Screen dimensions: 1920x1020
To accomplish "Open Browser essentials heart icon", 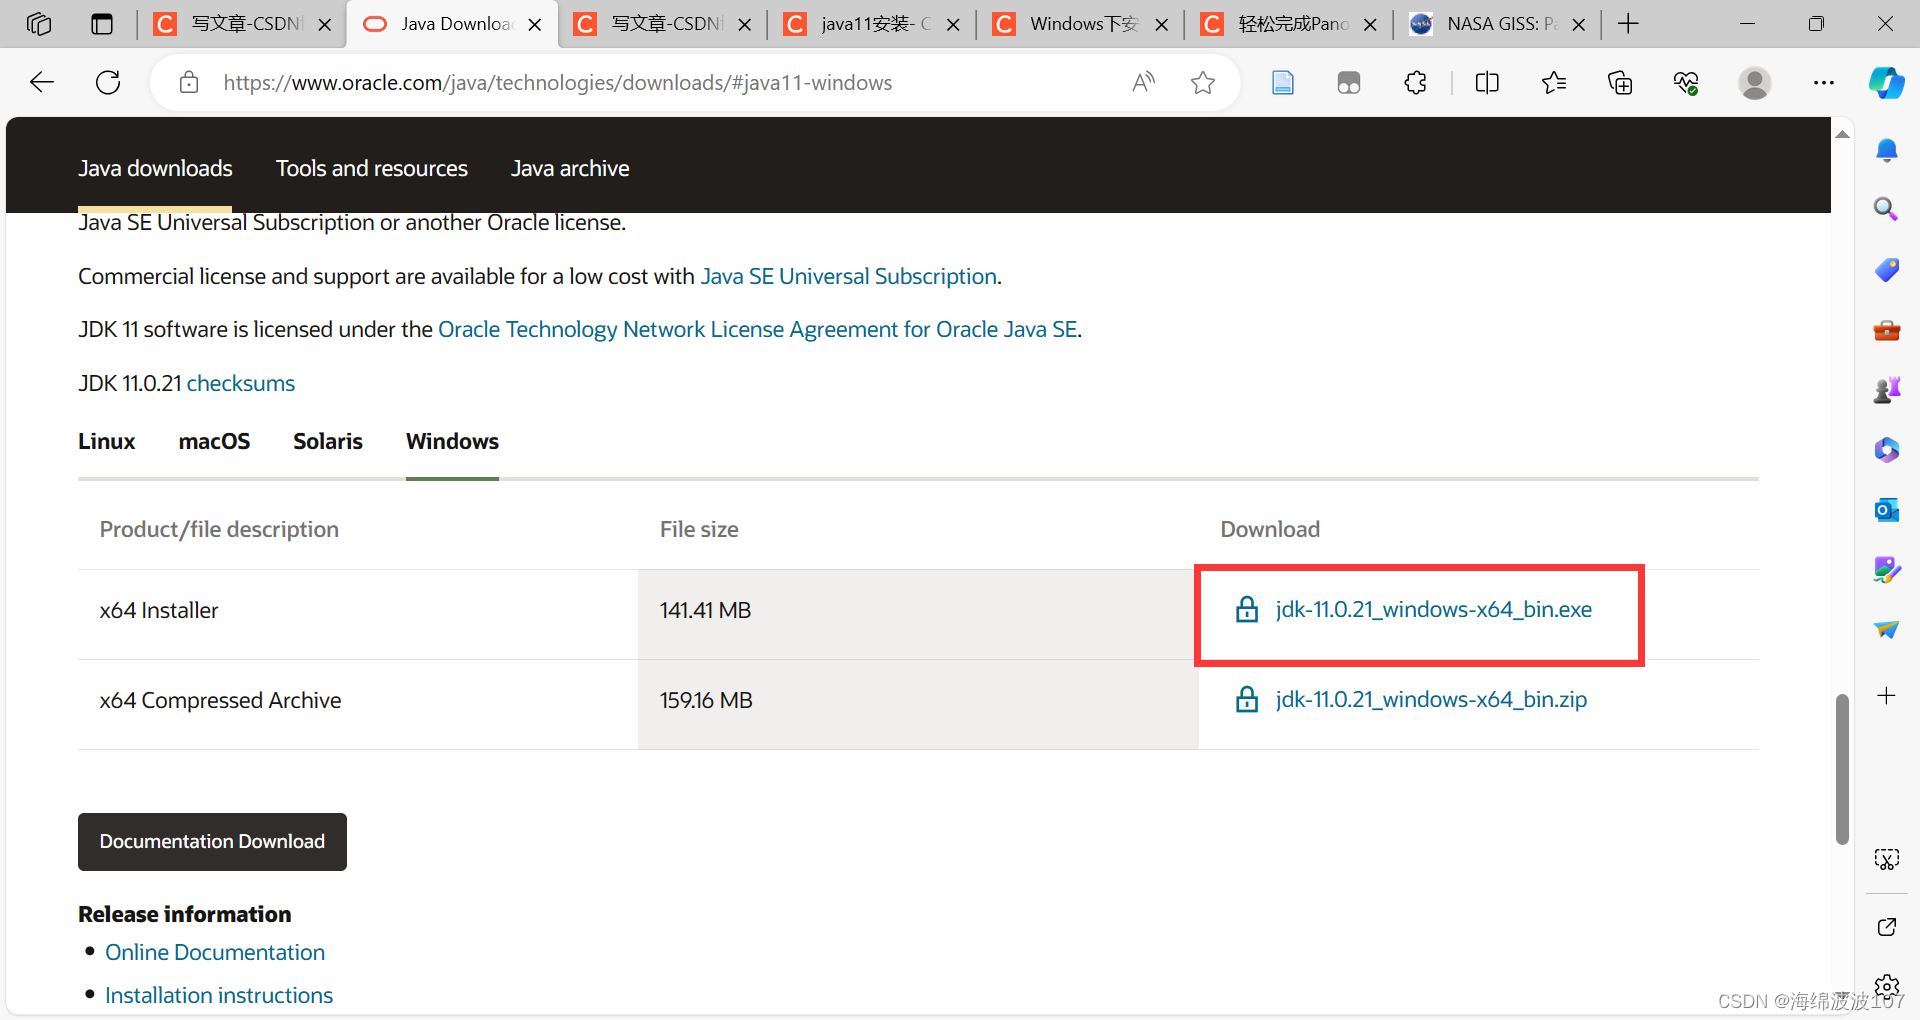I will pyautogui.click(x=1686, y=82).
